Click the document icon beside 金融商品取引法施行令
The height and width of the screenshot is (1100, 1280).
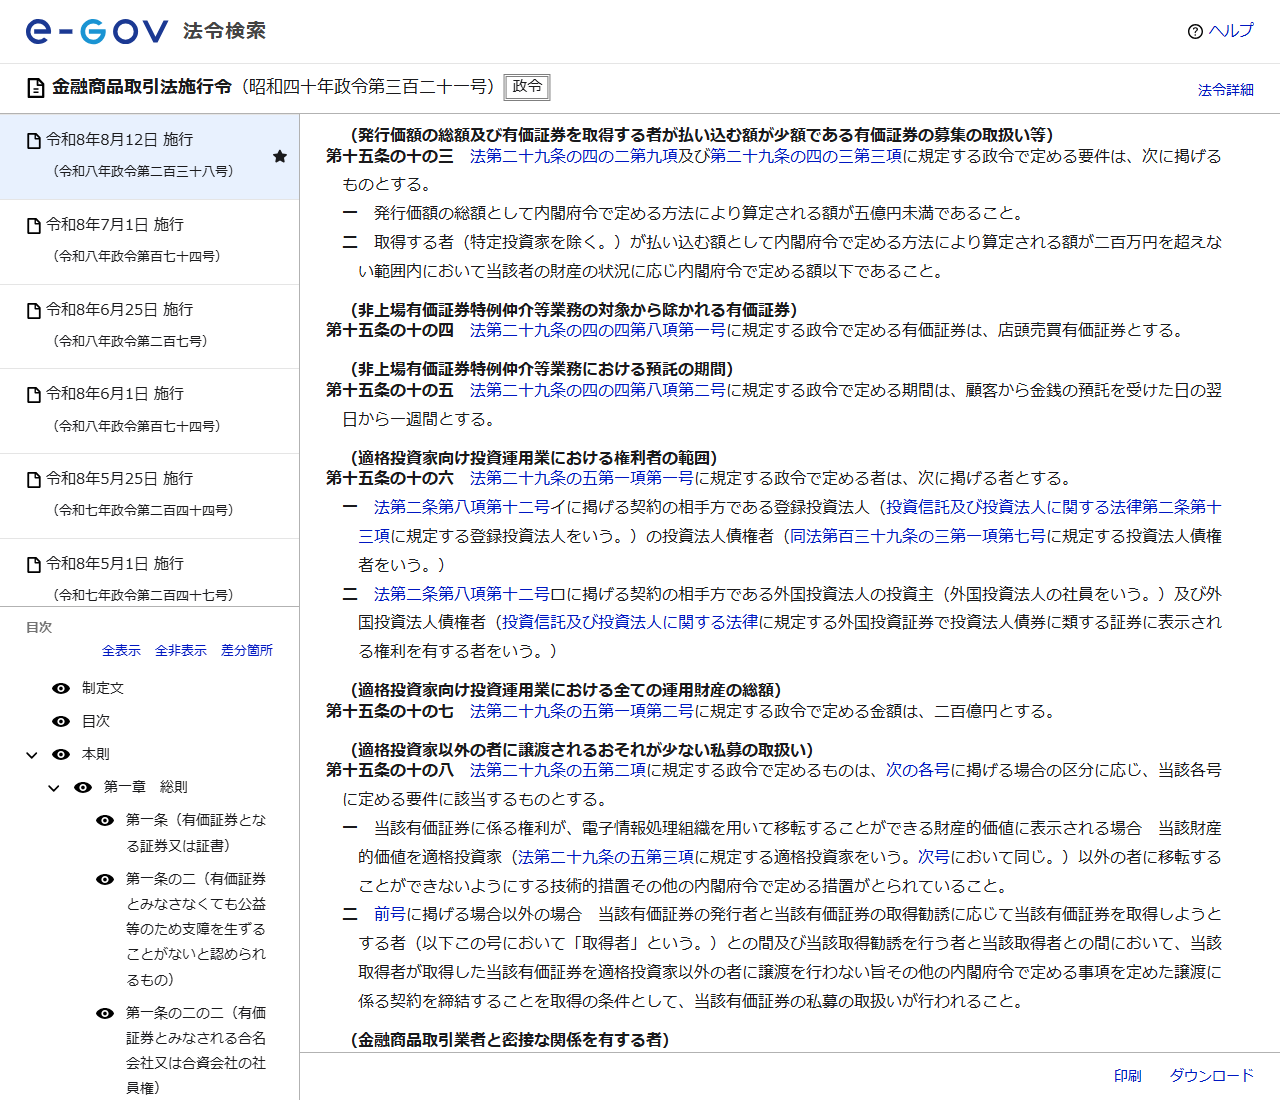pos(36,88)
